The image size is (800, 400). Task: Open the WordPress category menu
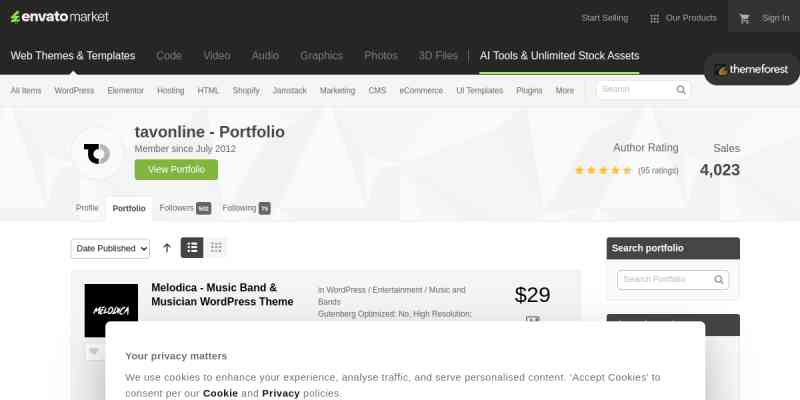[x=74, y=90]
